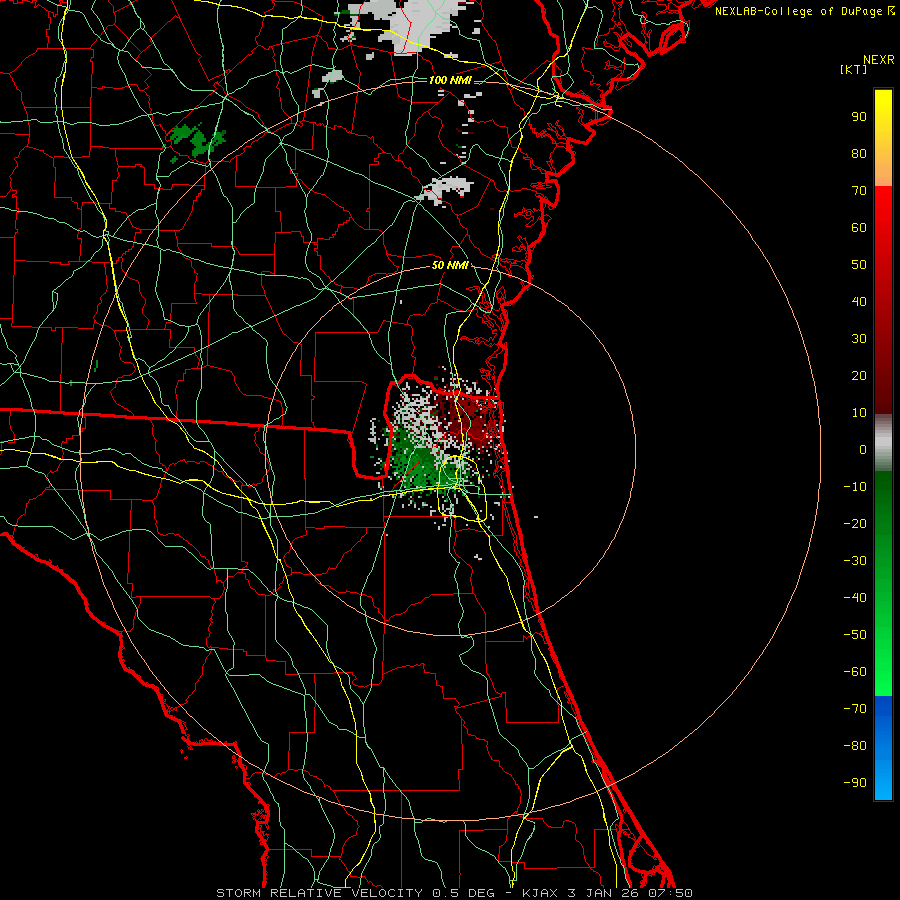Click the -40 value on the velocity scale
This screenshot has width=900, height=900.
coord(855,598)
